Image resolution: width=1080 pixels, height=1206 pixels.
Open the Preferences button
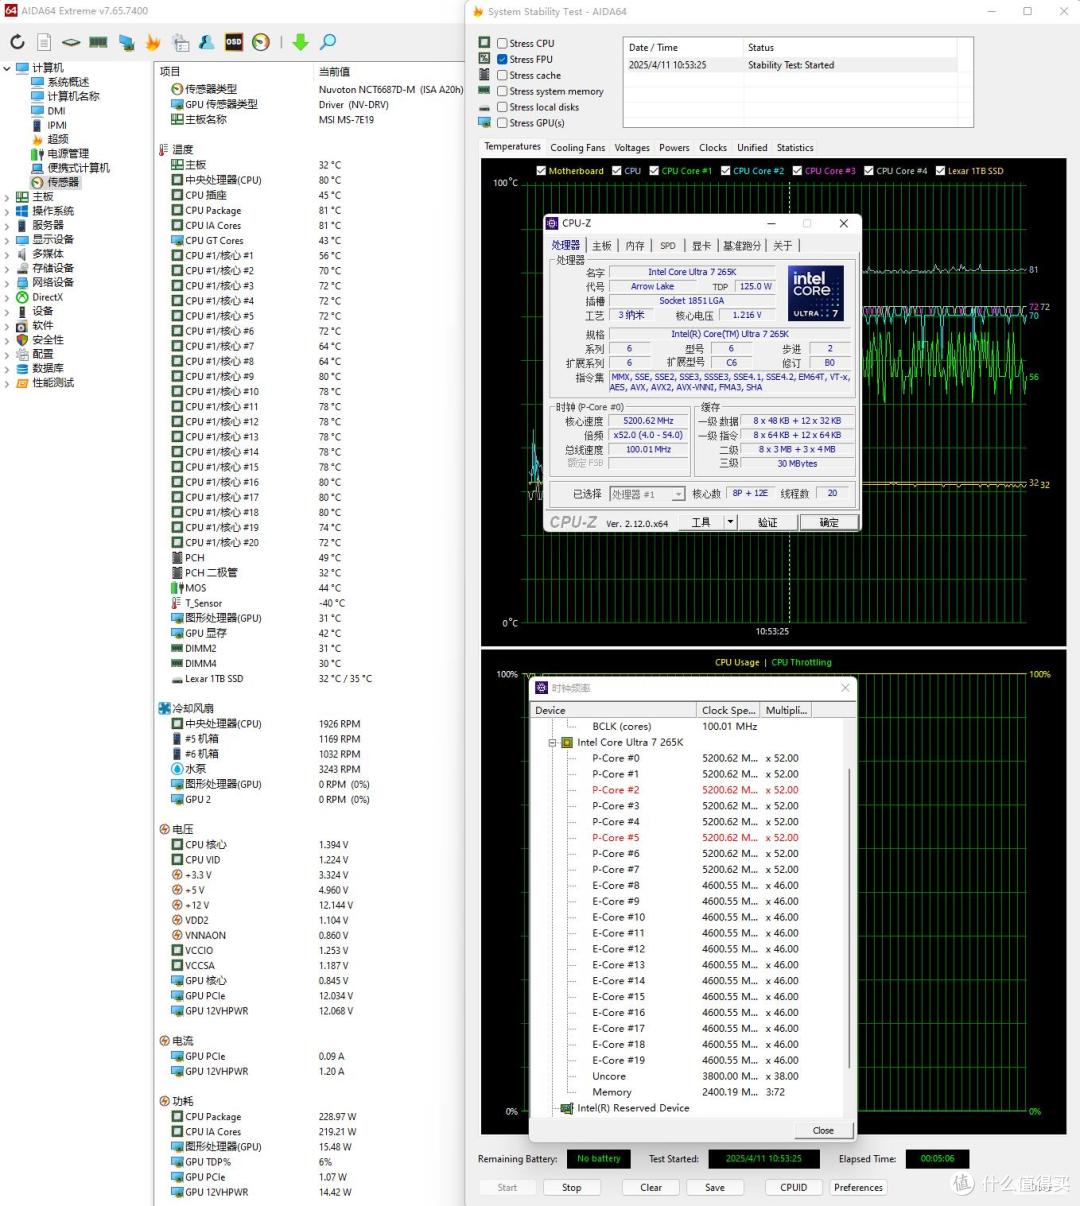point(858,1187)
